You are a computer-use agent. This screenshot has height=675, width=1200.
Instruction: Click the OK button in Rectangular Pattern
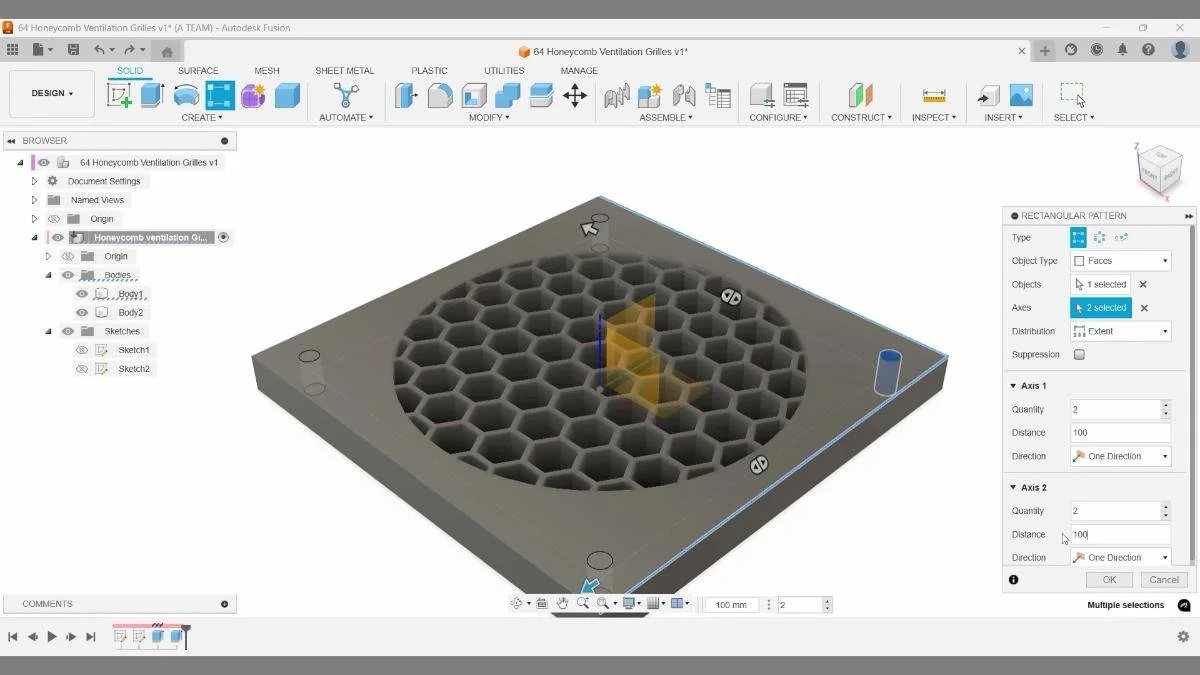click(1108, 579)
